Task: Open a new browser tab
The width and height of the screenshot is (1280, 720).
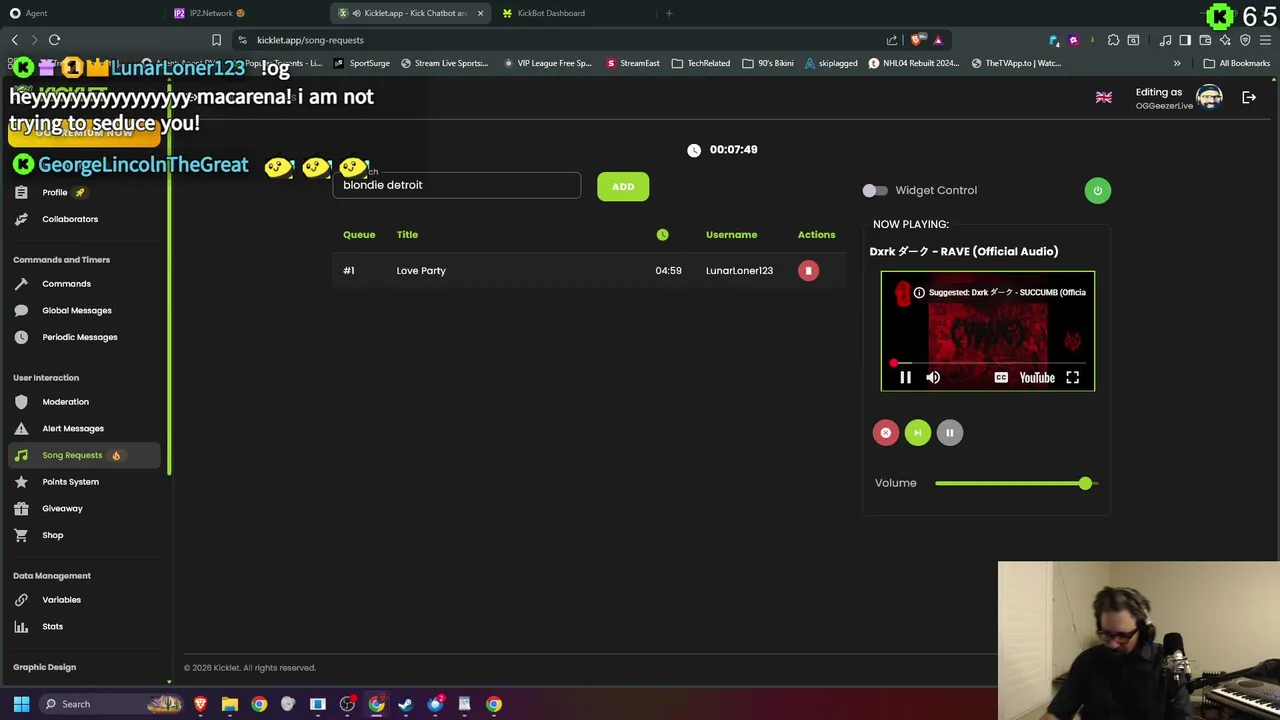Action: (669, 13)
